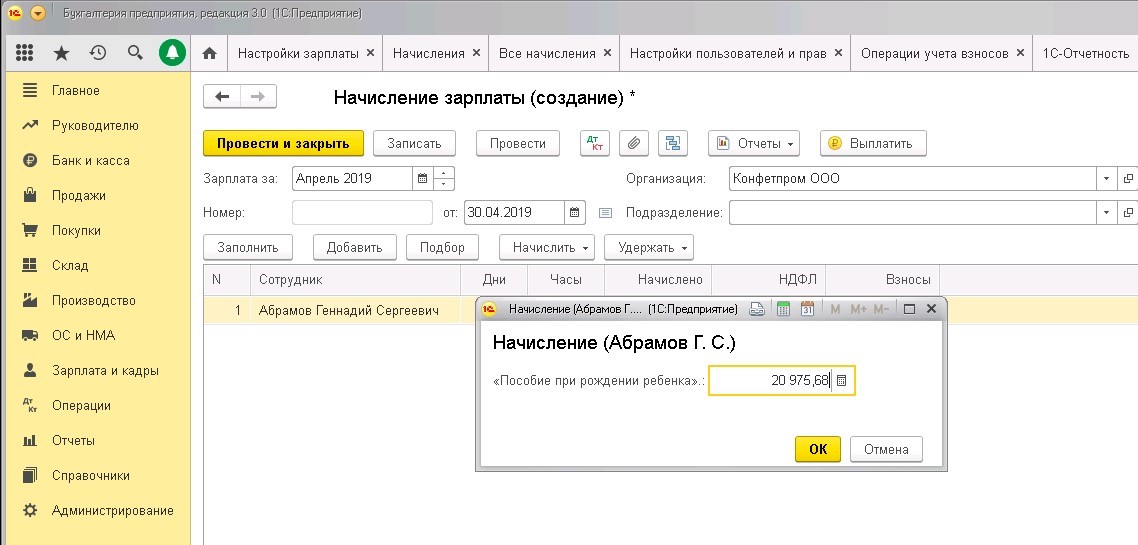
Task: Open Favorites star icon
Action: (61, 53)
